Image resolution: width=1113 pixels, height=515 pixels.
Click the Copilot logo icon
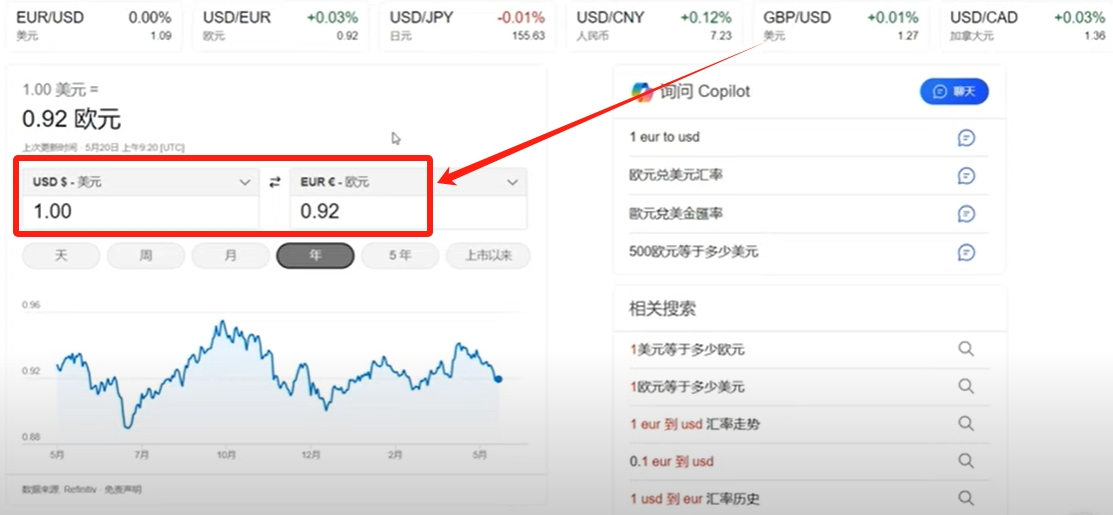click(642, 92)
